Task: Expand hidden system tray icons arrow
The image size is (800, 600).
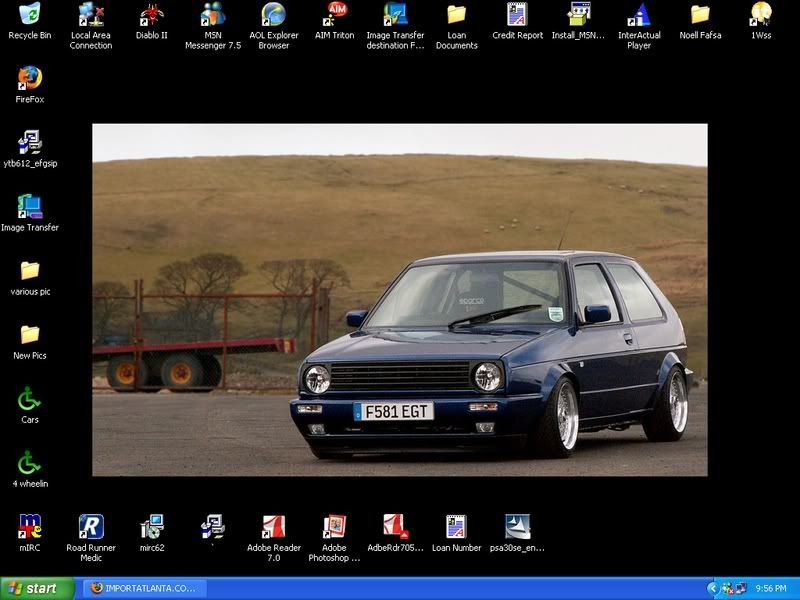Action: (713, 589)
